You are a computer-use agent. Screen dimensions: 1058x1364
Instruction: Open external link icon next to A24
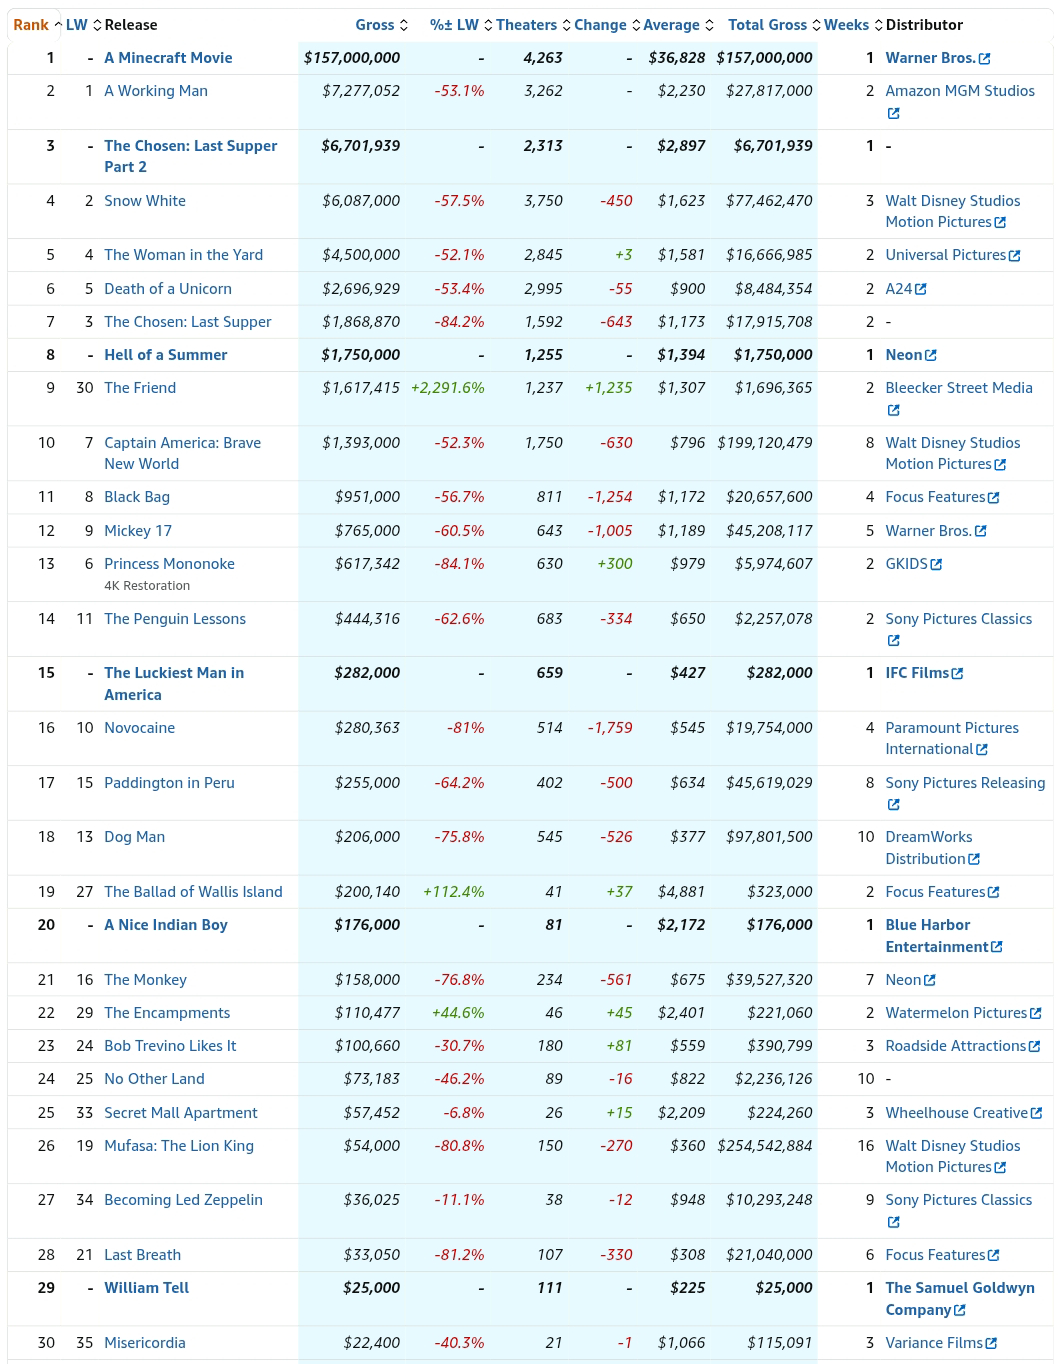tap(920, 289)
